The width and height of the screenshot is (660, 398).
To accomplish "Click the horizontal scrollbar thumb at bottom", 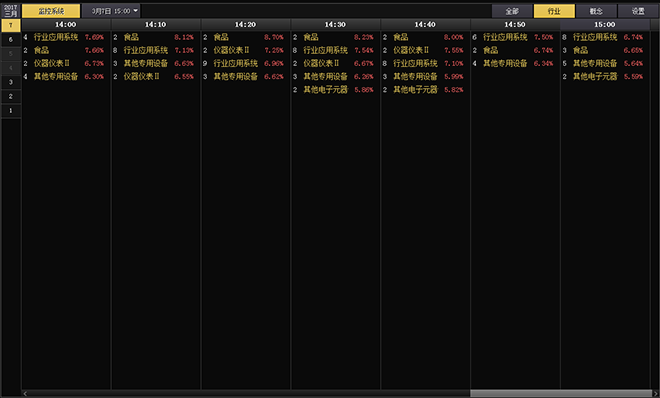I will pos(561,393).
